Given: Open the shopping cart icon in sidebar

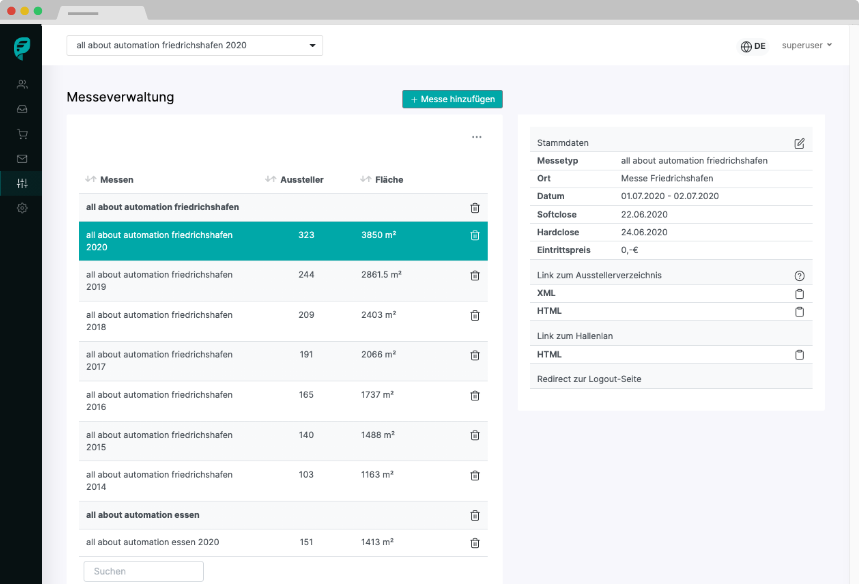Looking at the screenshot, I should coord(22,134).
